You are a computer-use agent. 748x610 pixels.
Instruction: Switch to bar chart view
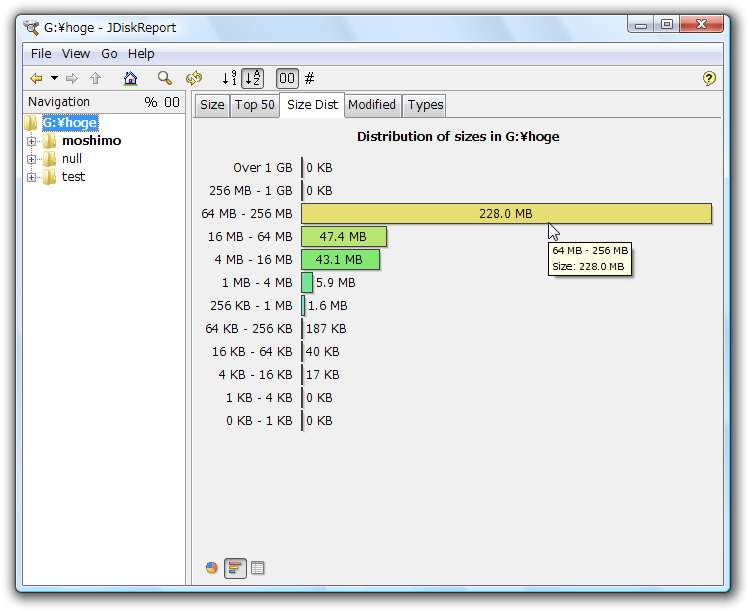pos(235,568)
